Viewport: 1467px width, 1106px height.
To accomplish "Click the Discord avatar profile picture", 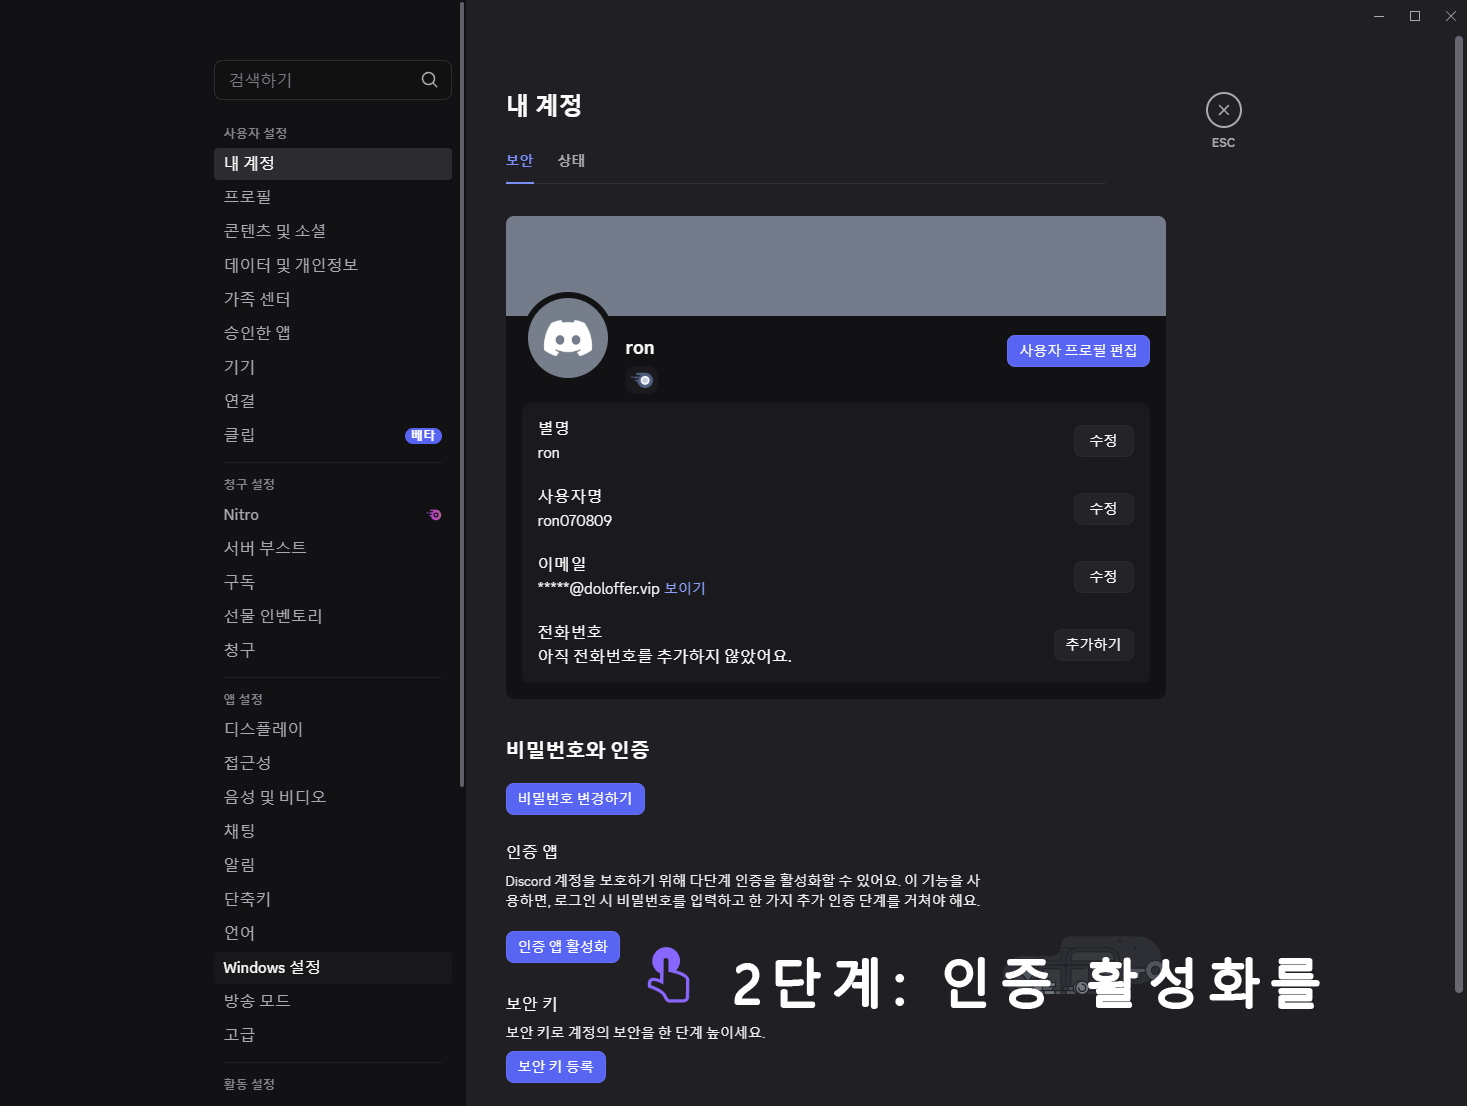I will click(x=568, y=338).
